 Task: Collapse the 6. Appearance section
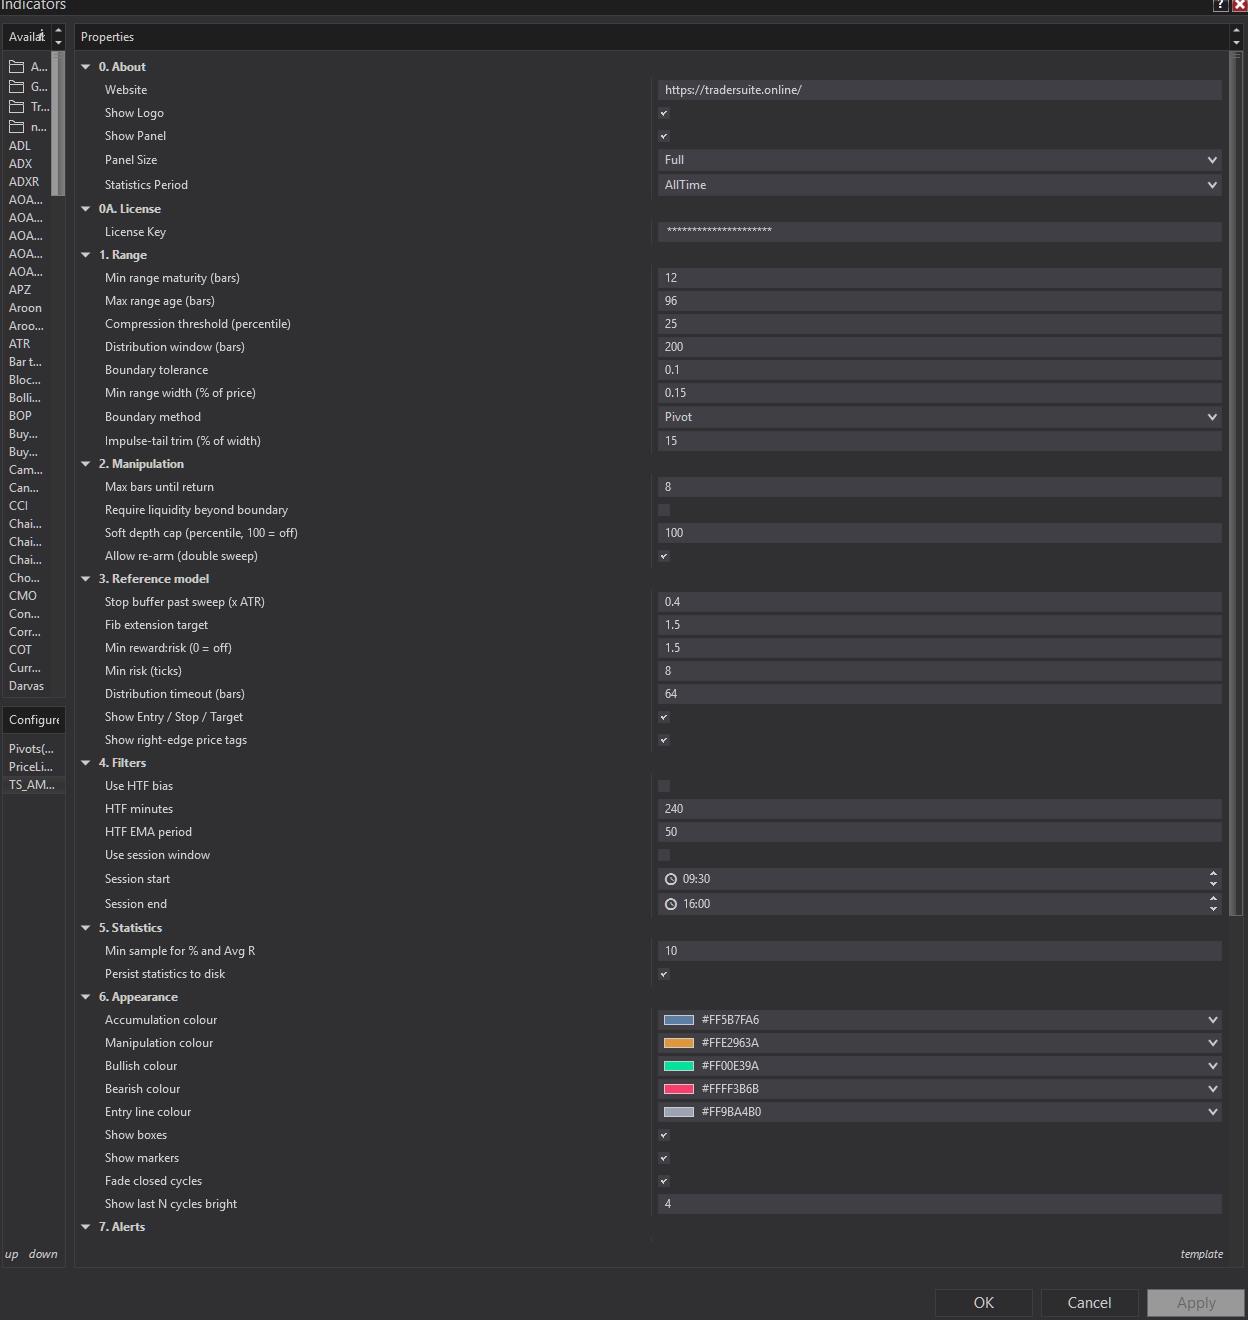[86, 997]
